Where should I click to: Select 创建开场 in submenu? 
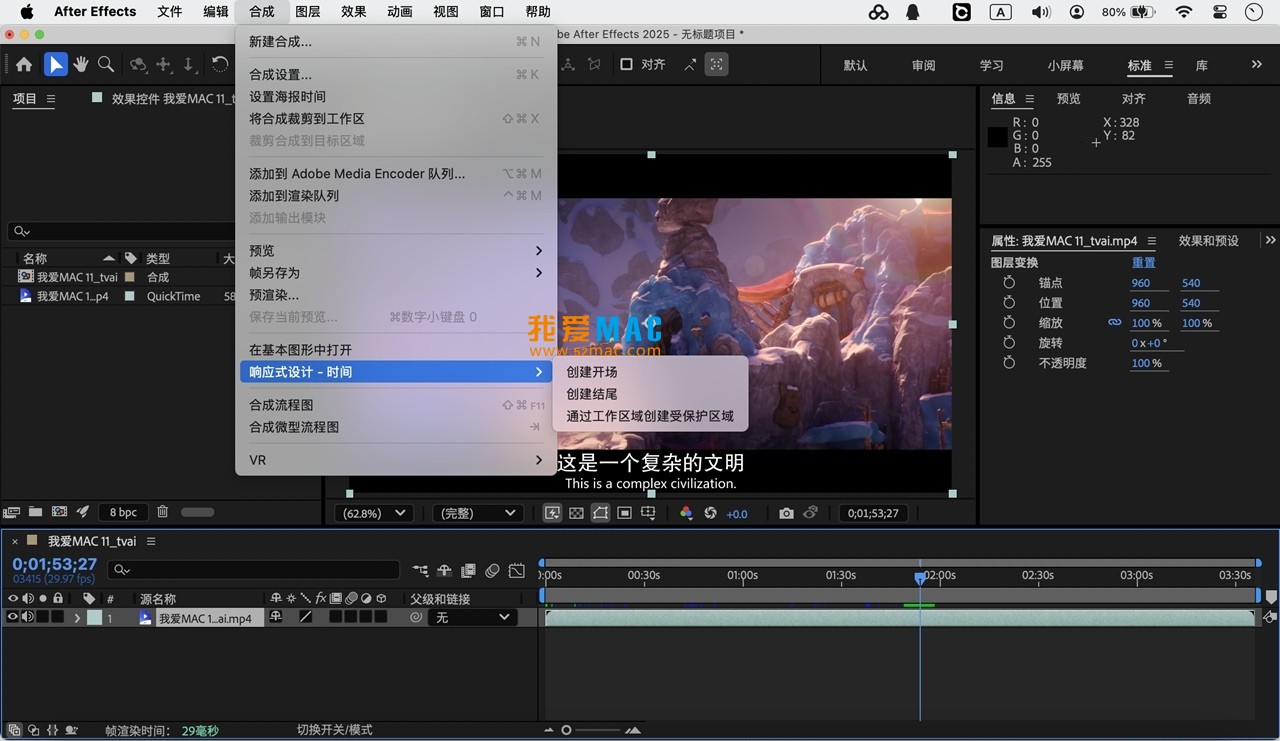(x=650, y=372)
